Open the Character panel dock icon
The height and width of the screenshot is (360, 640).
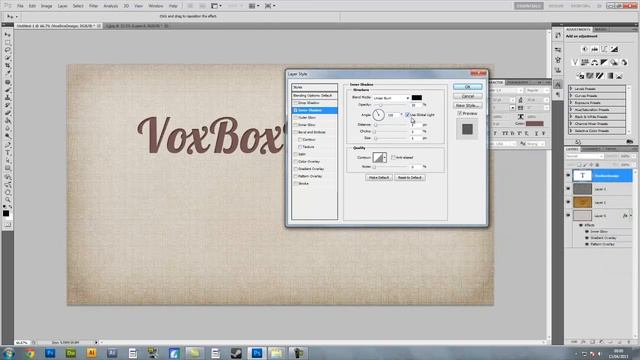pos(558,84)
